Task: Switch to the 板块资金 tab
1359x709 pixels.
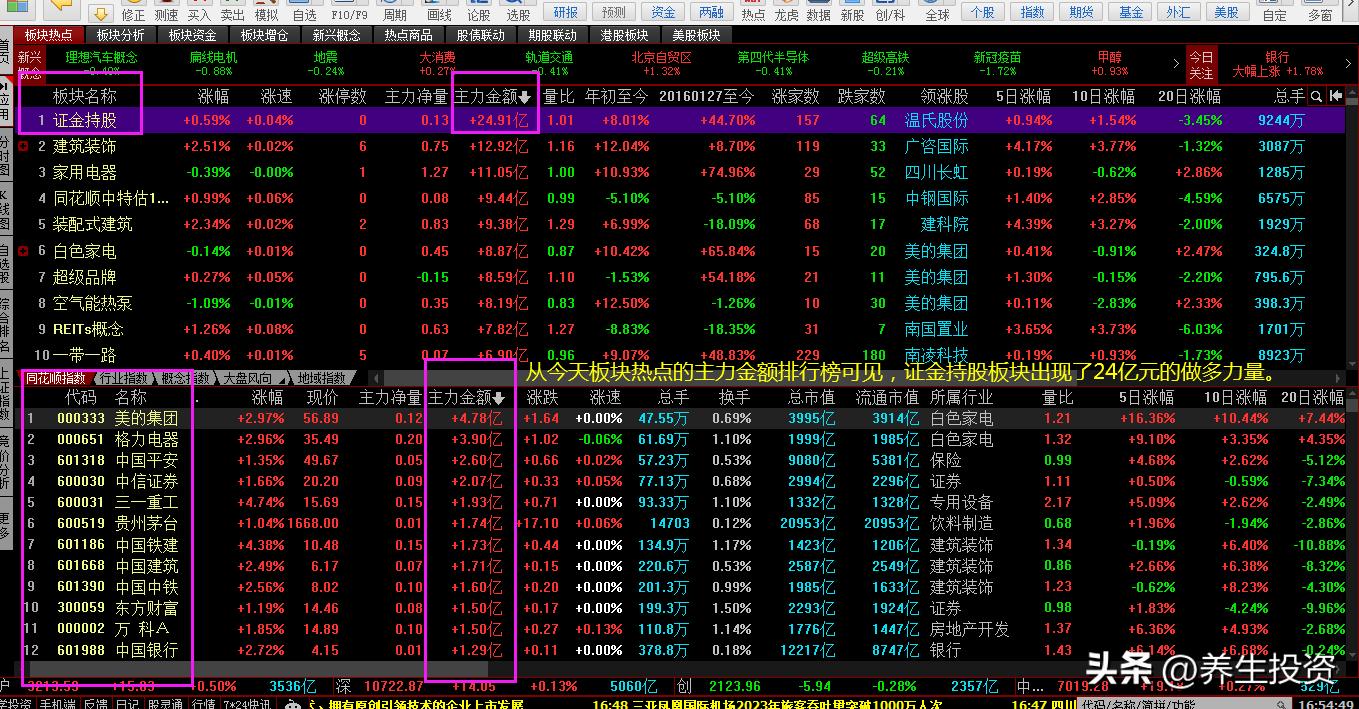Action: (192, 35)
